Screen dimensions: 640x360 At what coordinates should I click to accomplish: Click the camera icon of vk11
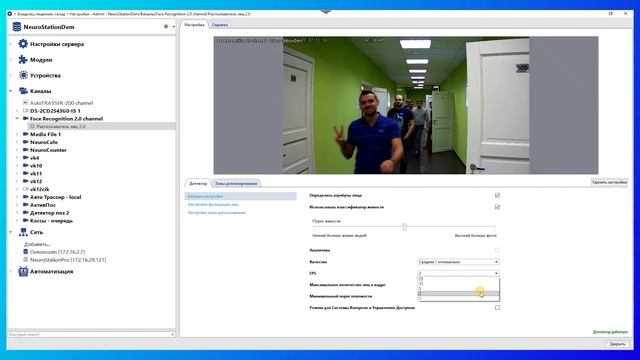[x=26, y=173]
